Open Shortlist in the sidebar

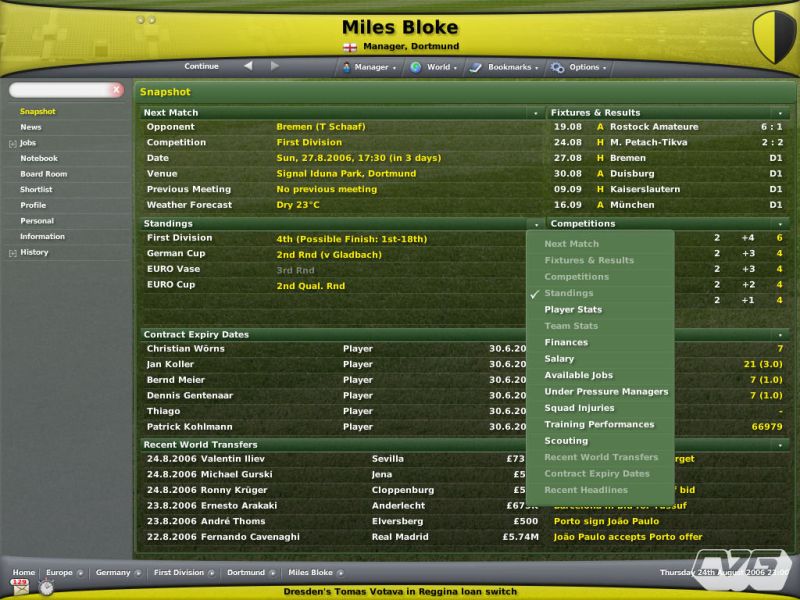(36, 190)
